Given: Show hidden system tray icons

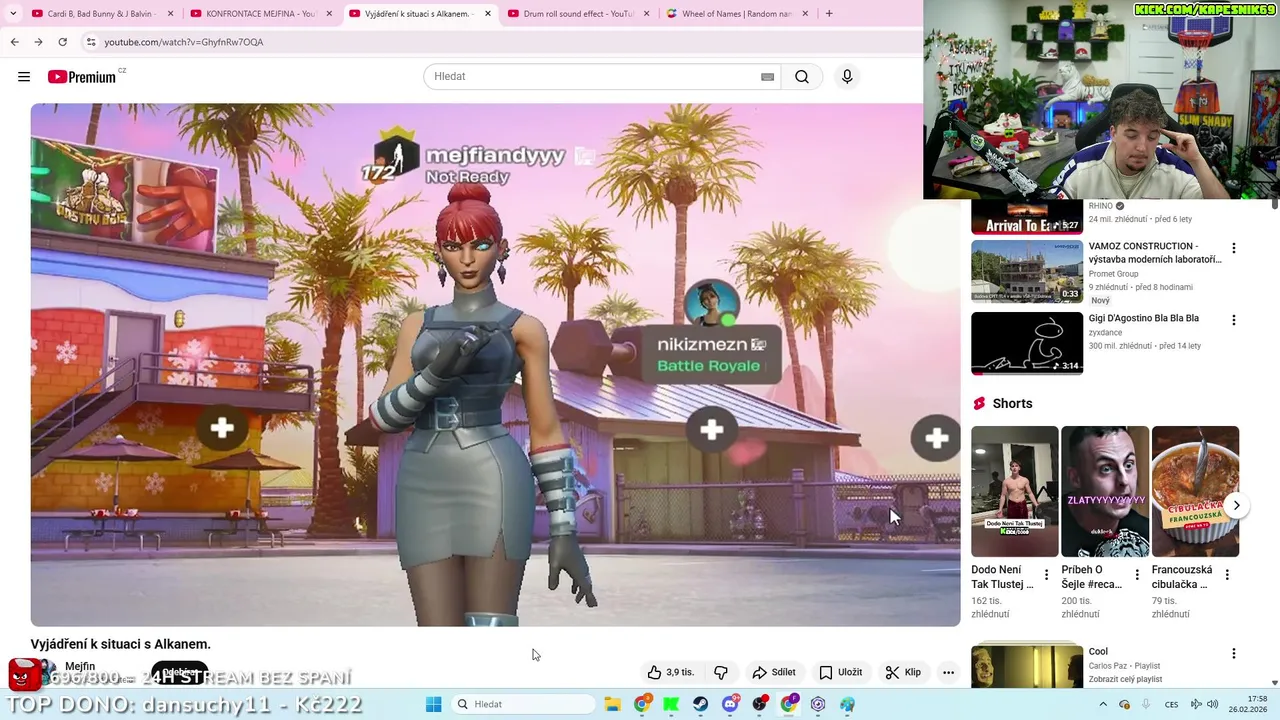Looking at the screenshot, I should 1103,704.
